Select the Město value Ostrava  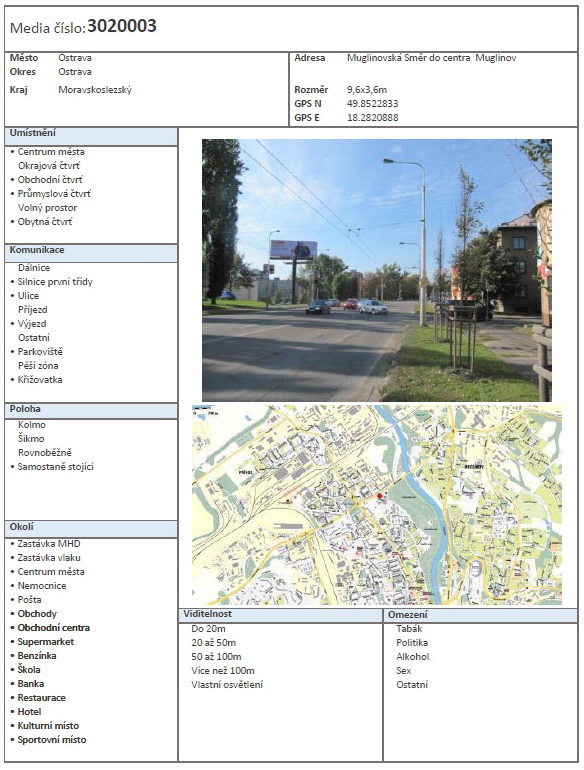tap(75, 58)
